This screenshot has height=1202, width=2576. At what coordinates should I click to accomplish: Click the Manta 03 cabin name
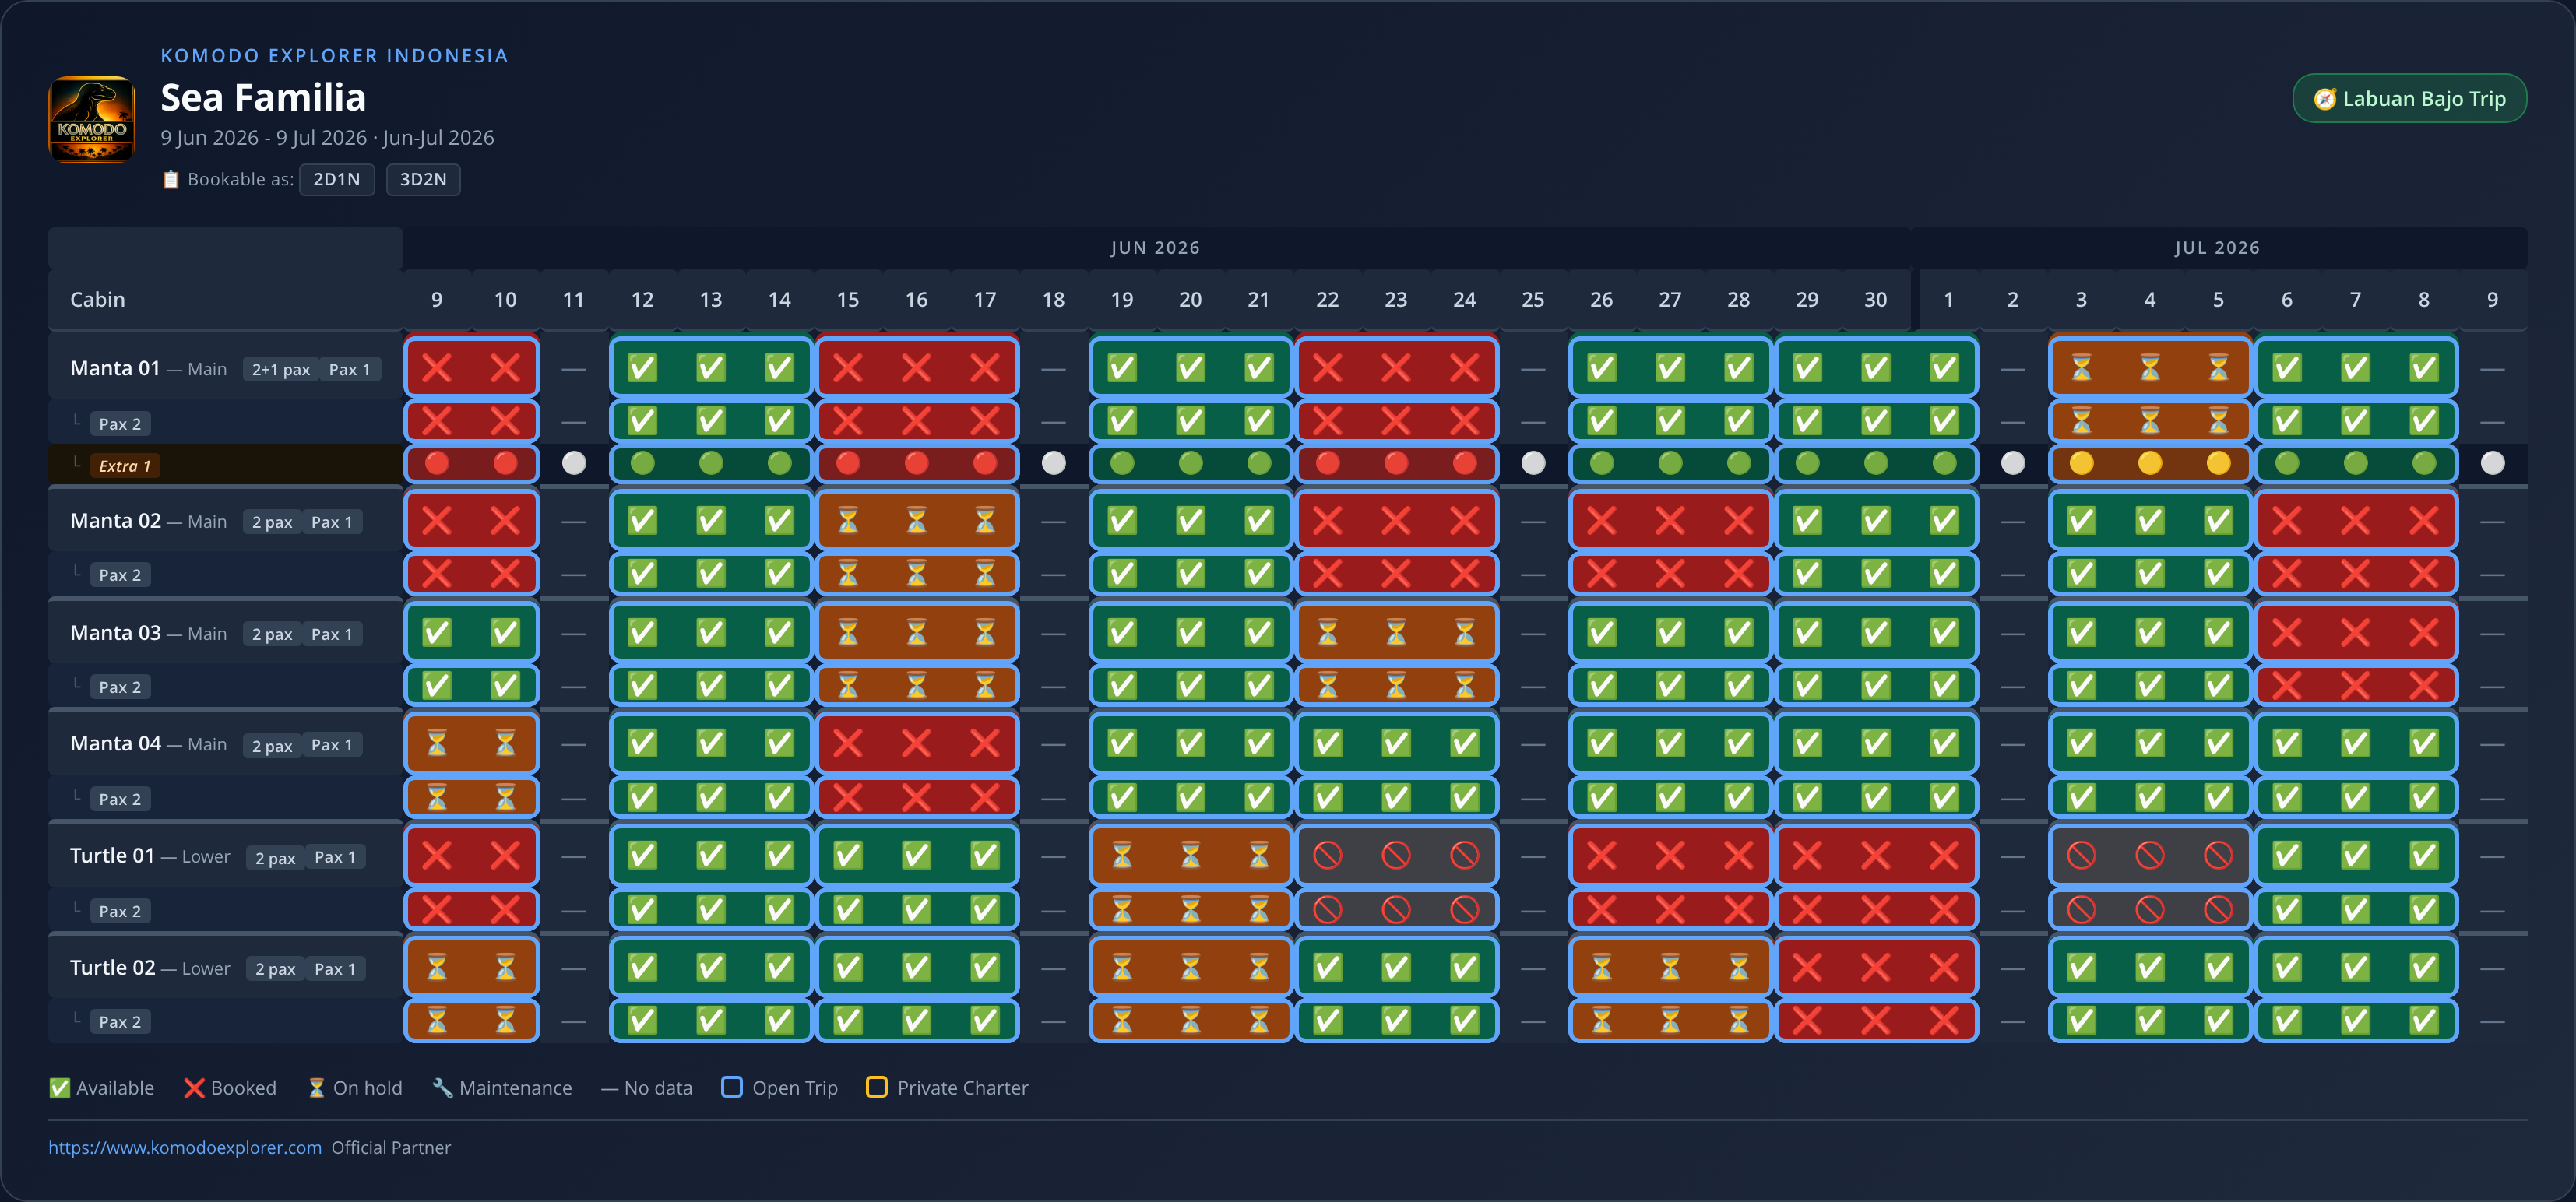coord(115,632)
